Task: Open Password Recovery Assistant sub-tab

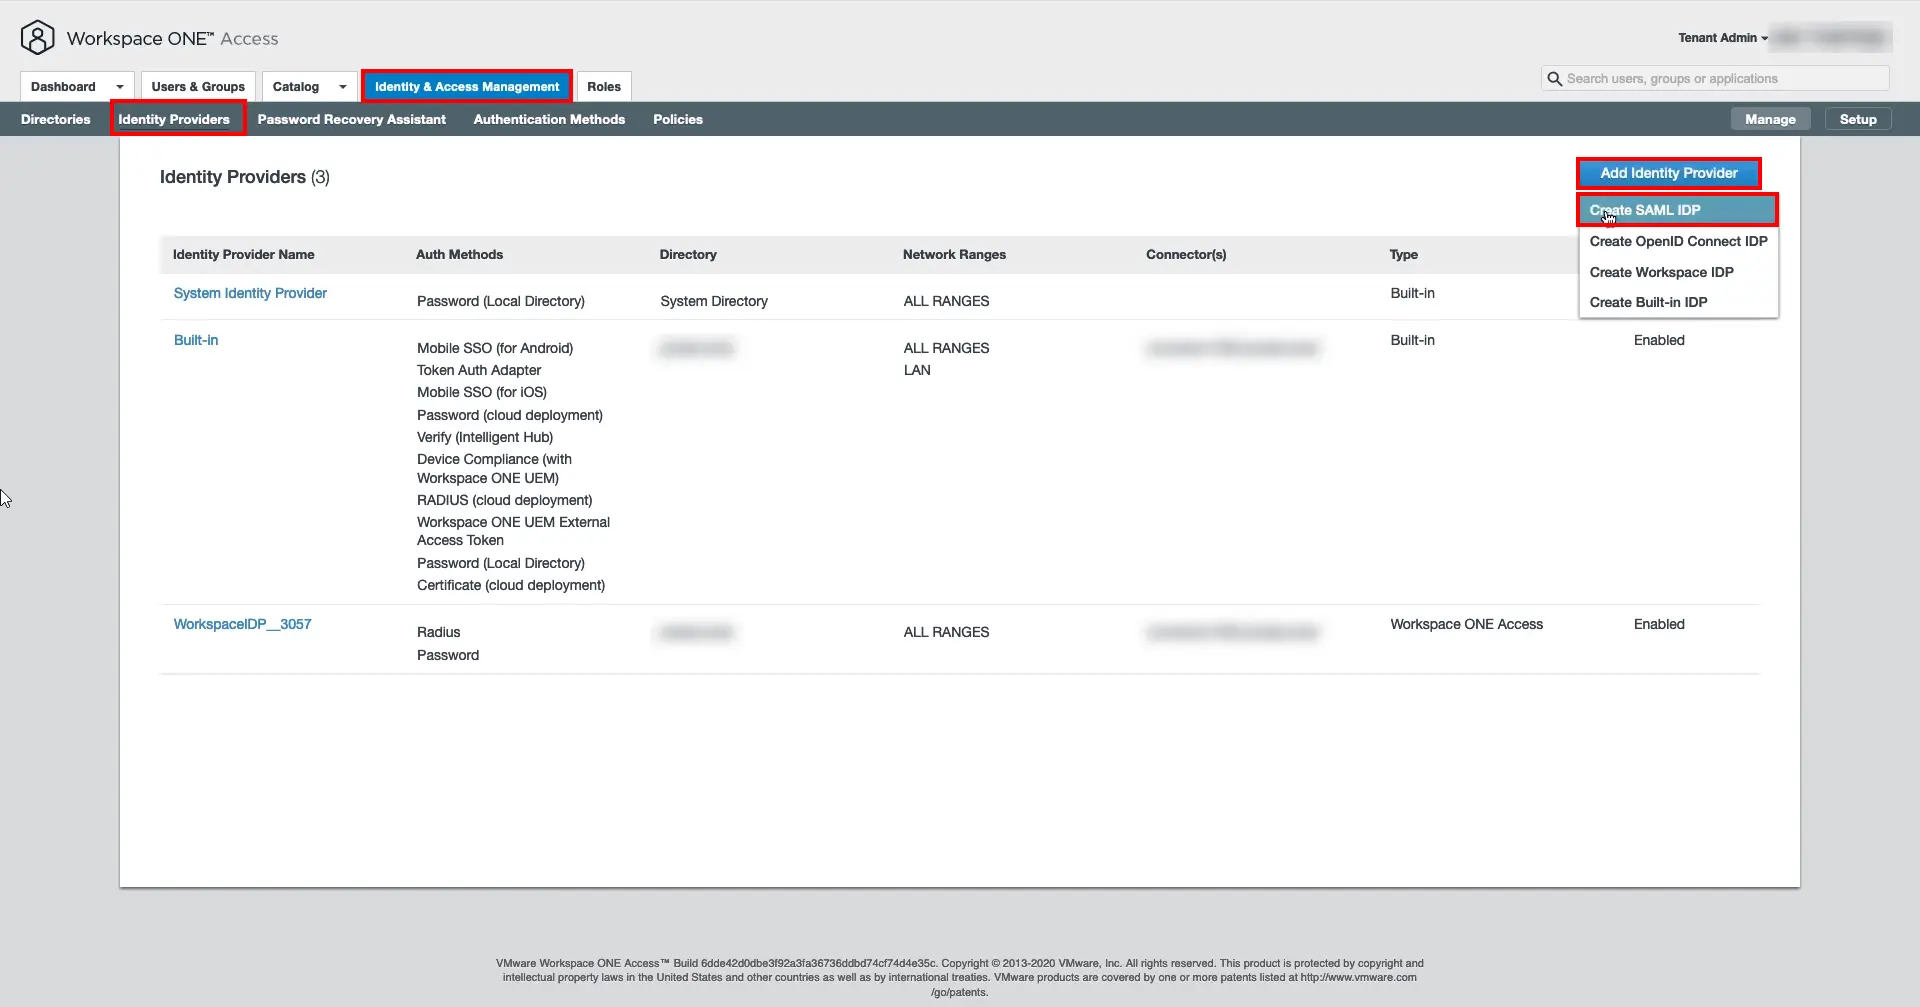Action: [352, 119]
